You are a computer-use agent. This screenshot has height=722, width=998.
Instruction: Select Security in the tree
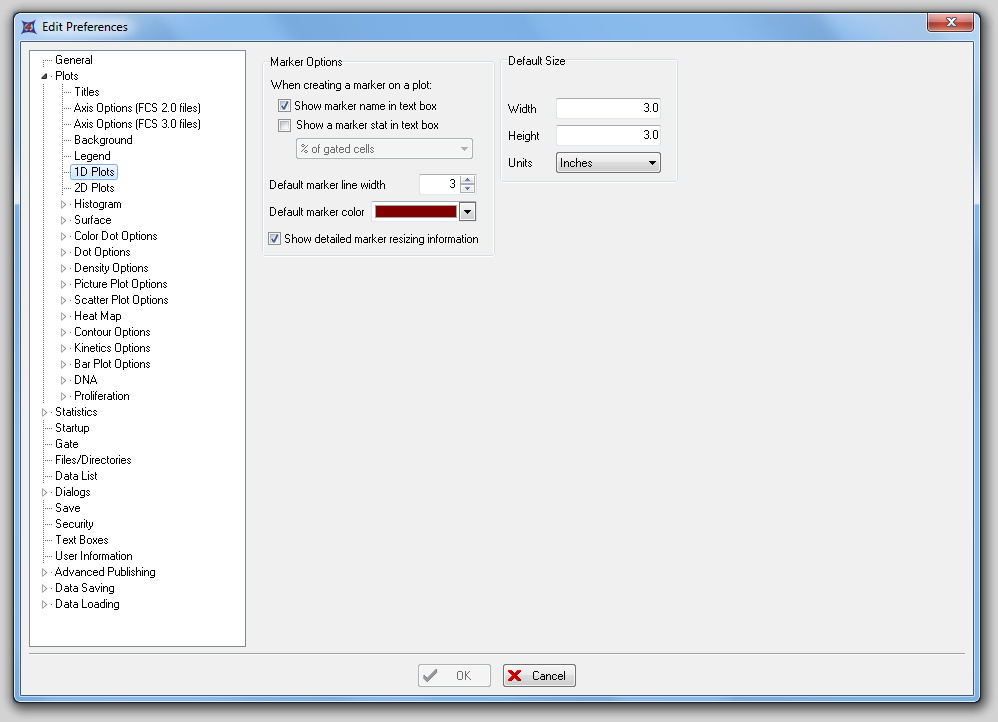coord(74,524)
